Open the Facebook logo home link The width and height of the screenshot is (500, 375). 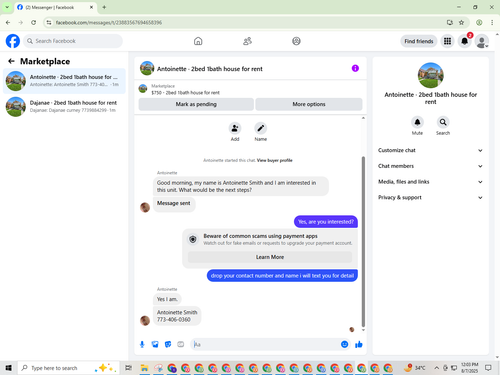pyautogui.click(x=13, y=41)
